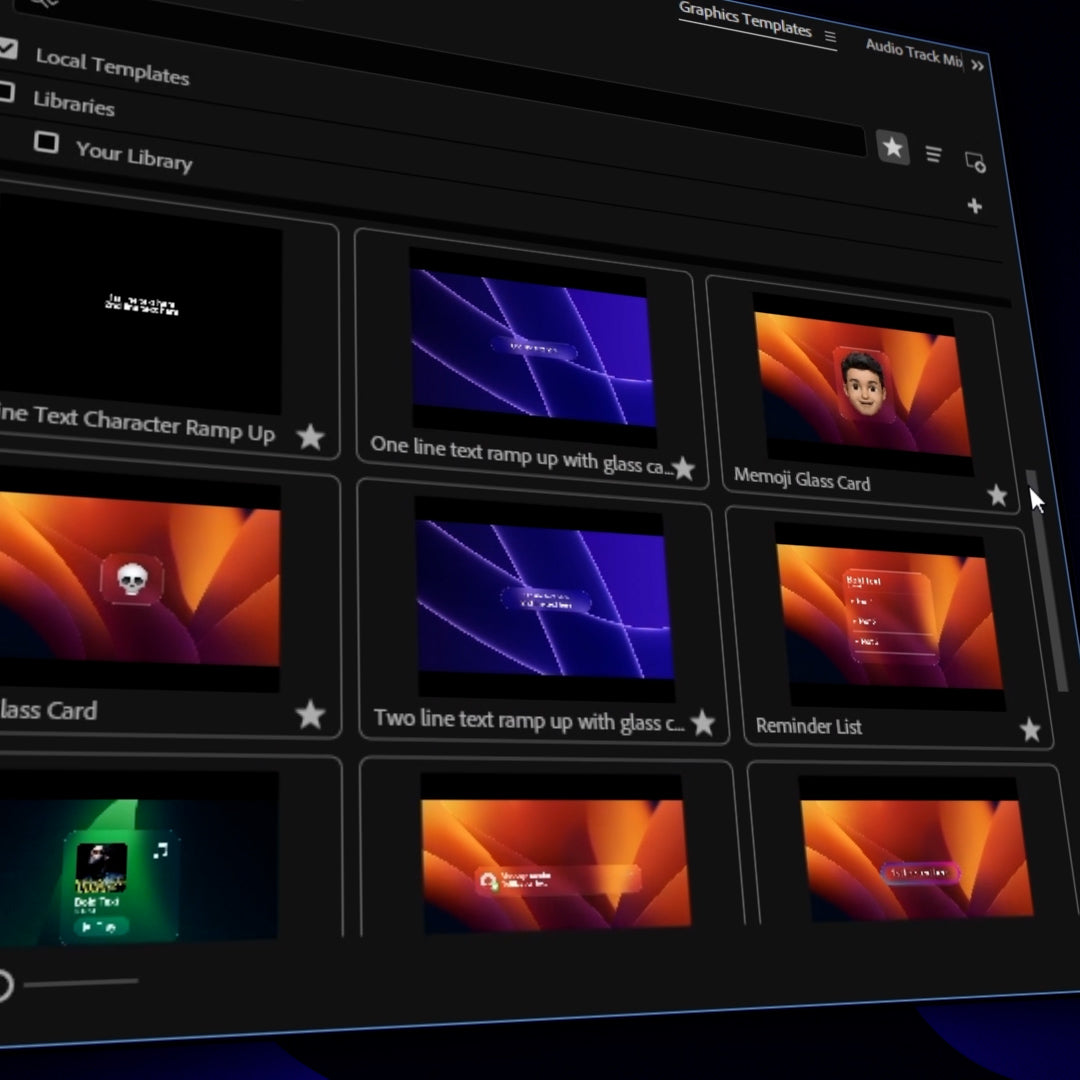Favorite One line text ramp up template
This screenshot has width=1080, height=1080.
(683, 468)
